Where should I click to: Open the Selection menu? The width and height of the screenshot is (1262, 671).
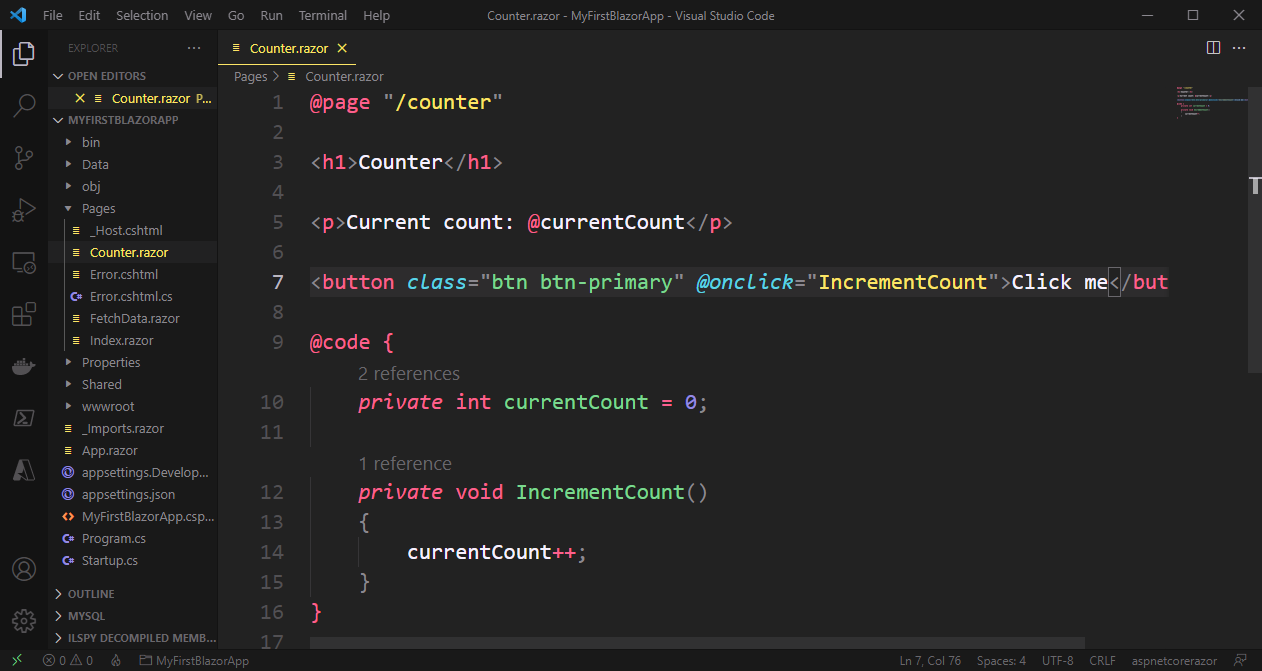(x=142, y=16)
